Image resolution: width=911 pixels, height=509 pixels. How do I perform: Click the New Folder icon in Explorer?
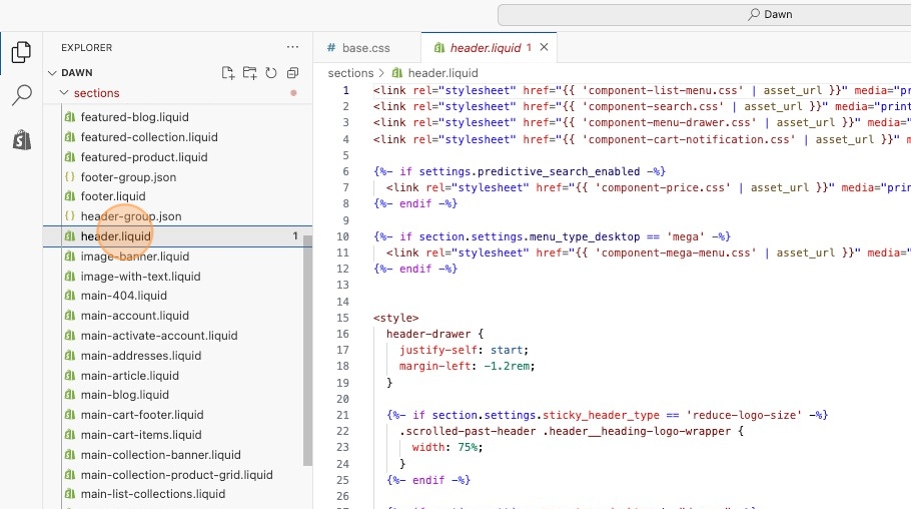[249, 73]
